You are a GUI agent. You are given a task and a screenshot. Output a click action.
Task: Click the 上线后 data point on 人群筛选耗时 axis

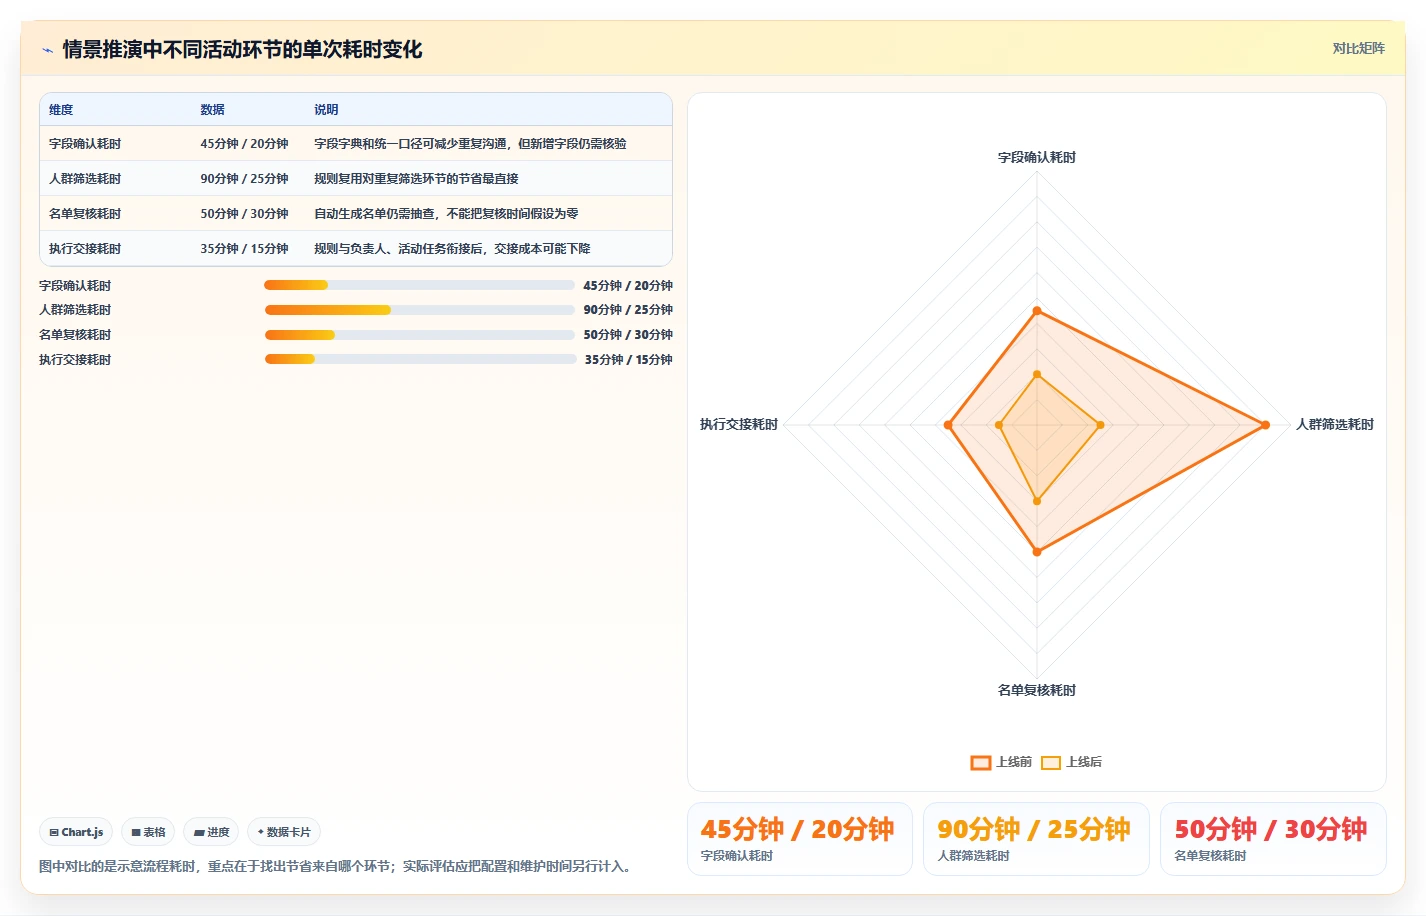pos(1101,425)
